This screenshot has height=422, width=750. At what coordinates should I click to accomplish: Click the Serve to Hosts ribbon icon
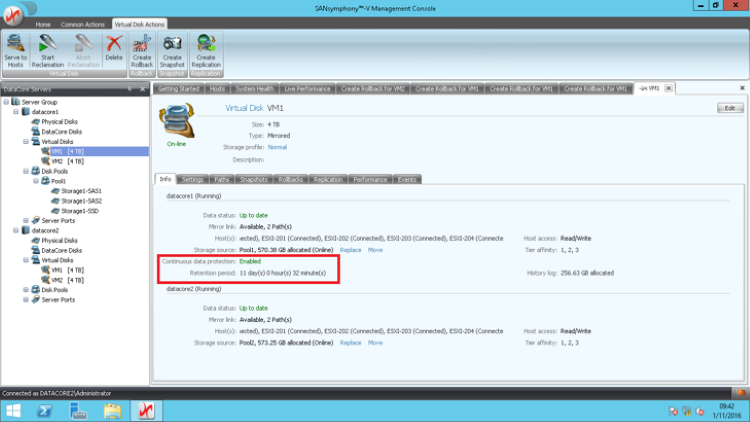click(x=15, y=50)
